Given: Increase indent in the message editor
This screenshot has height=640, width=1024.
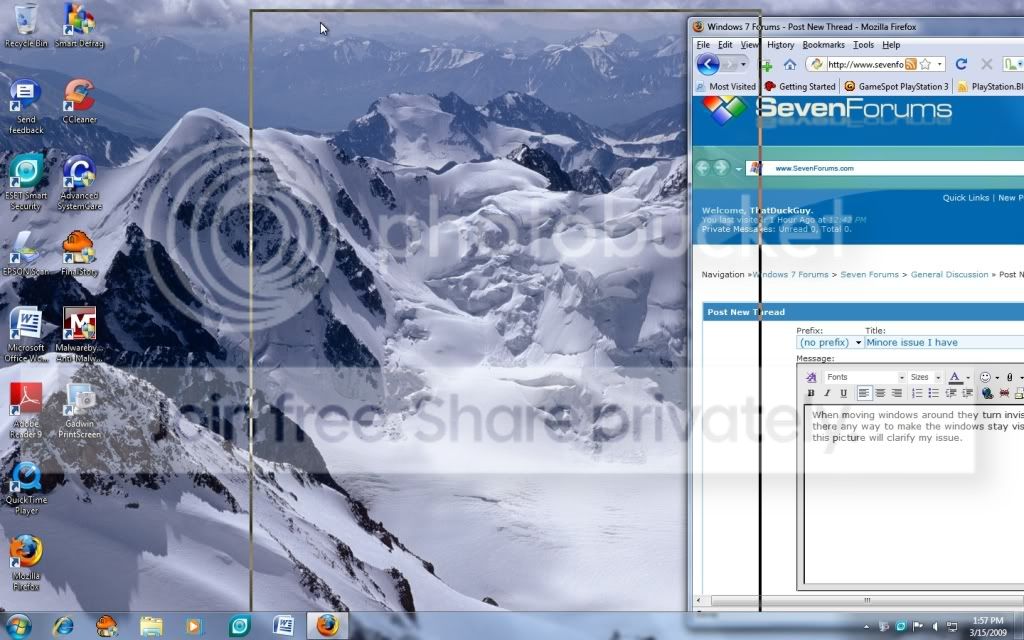Looking at the screenshot, I should point(967,393).
